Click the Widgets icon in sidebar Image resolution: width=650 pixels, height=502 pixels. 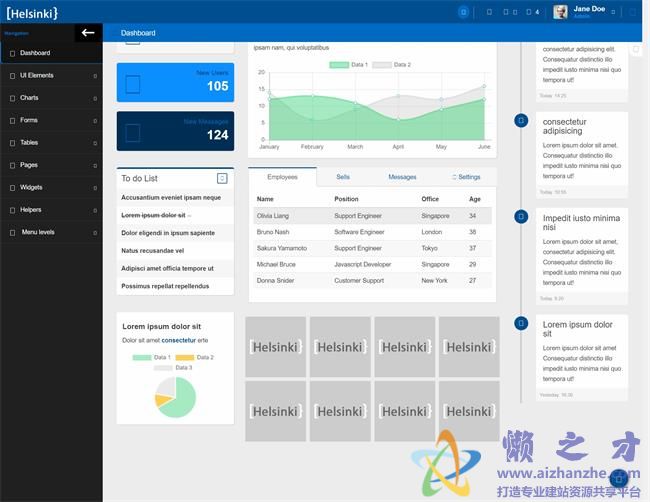tap(12, 188)
